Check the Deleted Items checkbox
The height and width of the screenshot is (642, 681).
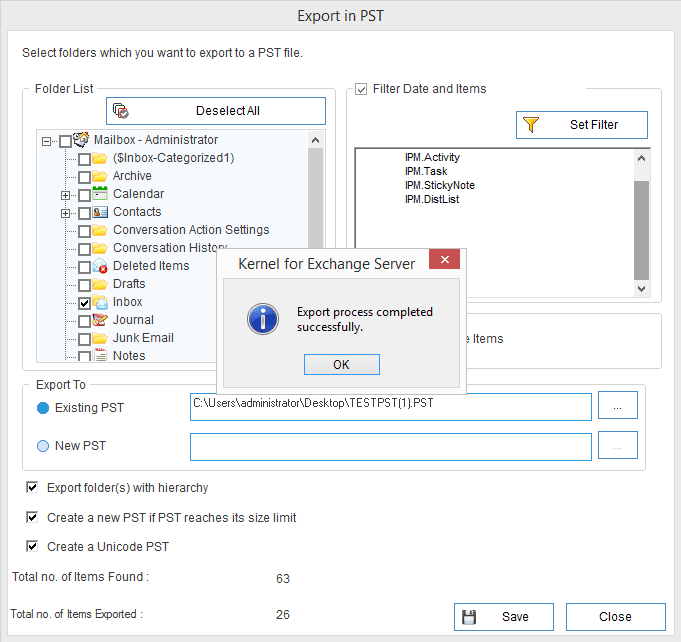(84, 267)
